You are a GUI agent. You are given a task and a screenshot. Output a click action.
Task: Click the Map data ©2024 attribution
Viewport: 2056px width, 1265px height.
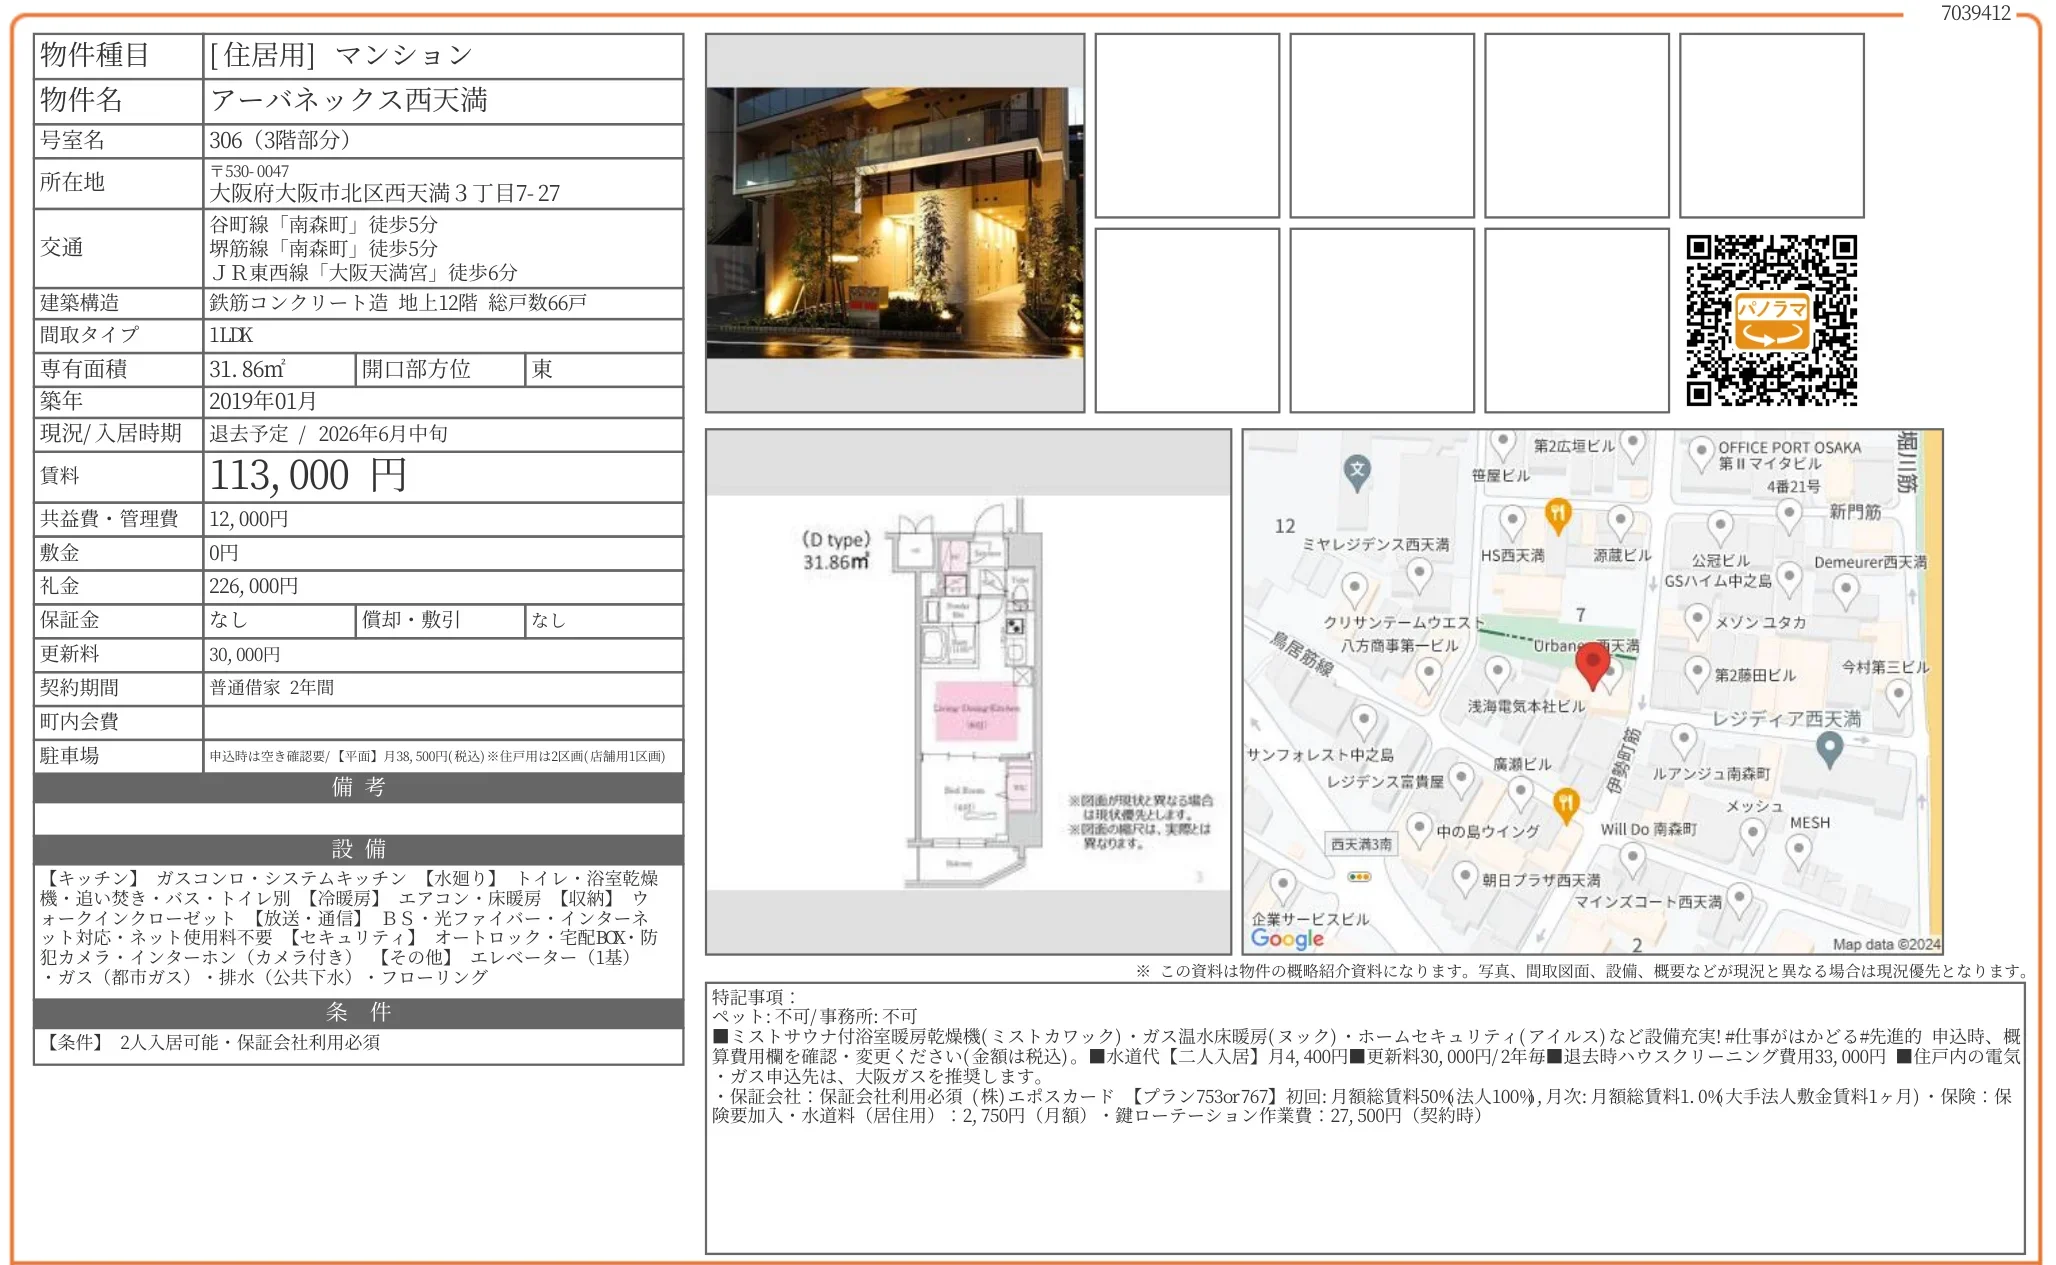tap(1885, 944)
